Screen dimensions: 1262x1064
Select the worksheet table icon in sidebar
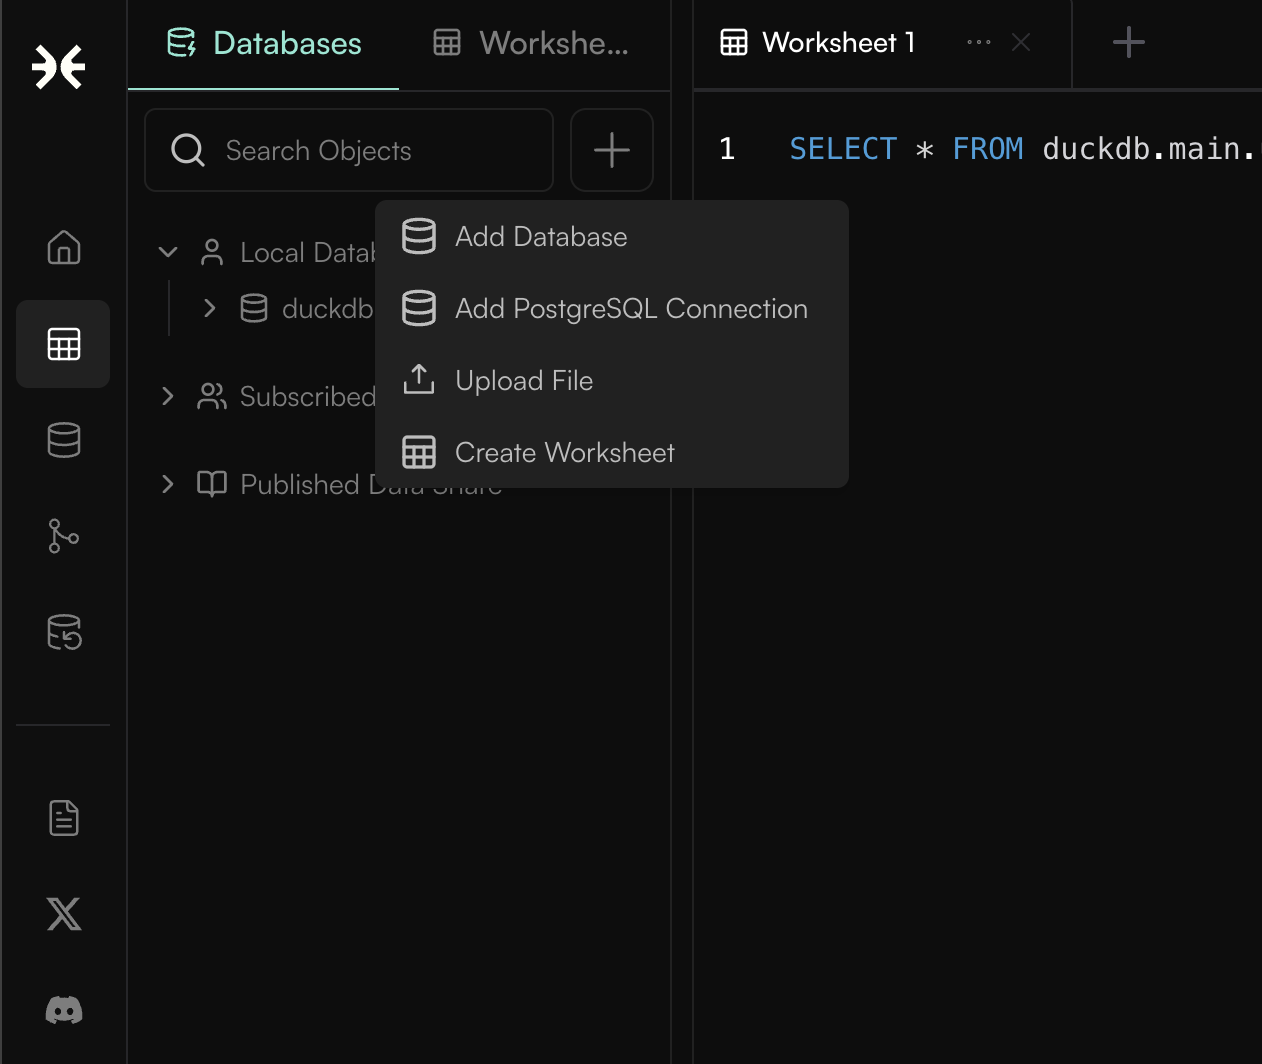[x=64, y=344]
